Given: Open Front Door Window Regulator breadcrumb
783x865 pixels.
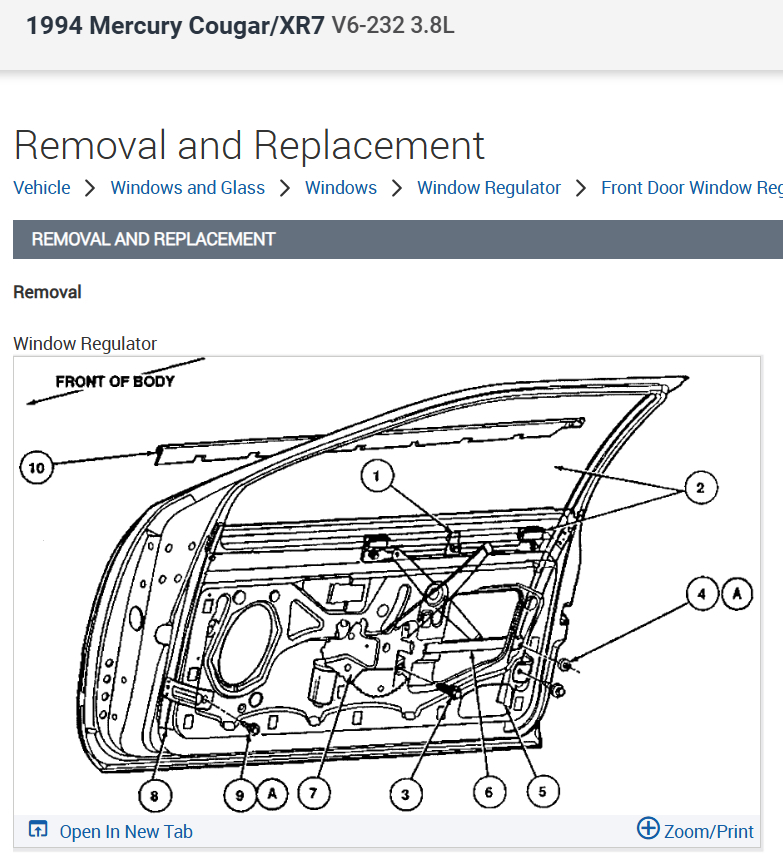Looking at the screenshot, I should [x=692, y=188].
